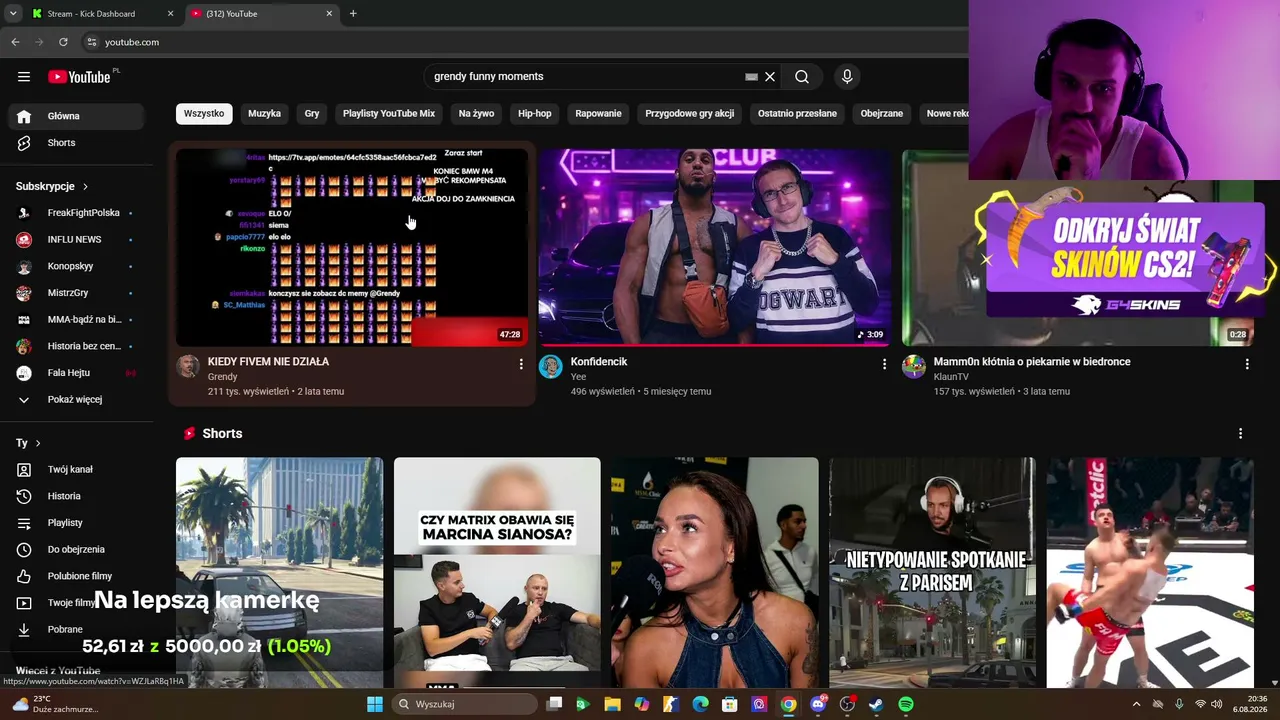
Task: Select the Obejrzane filter chip
Action: click(x=882, y=114)
